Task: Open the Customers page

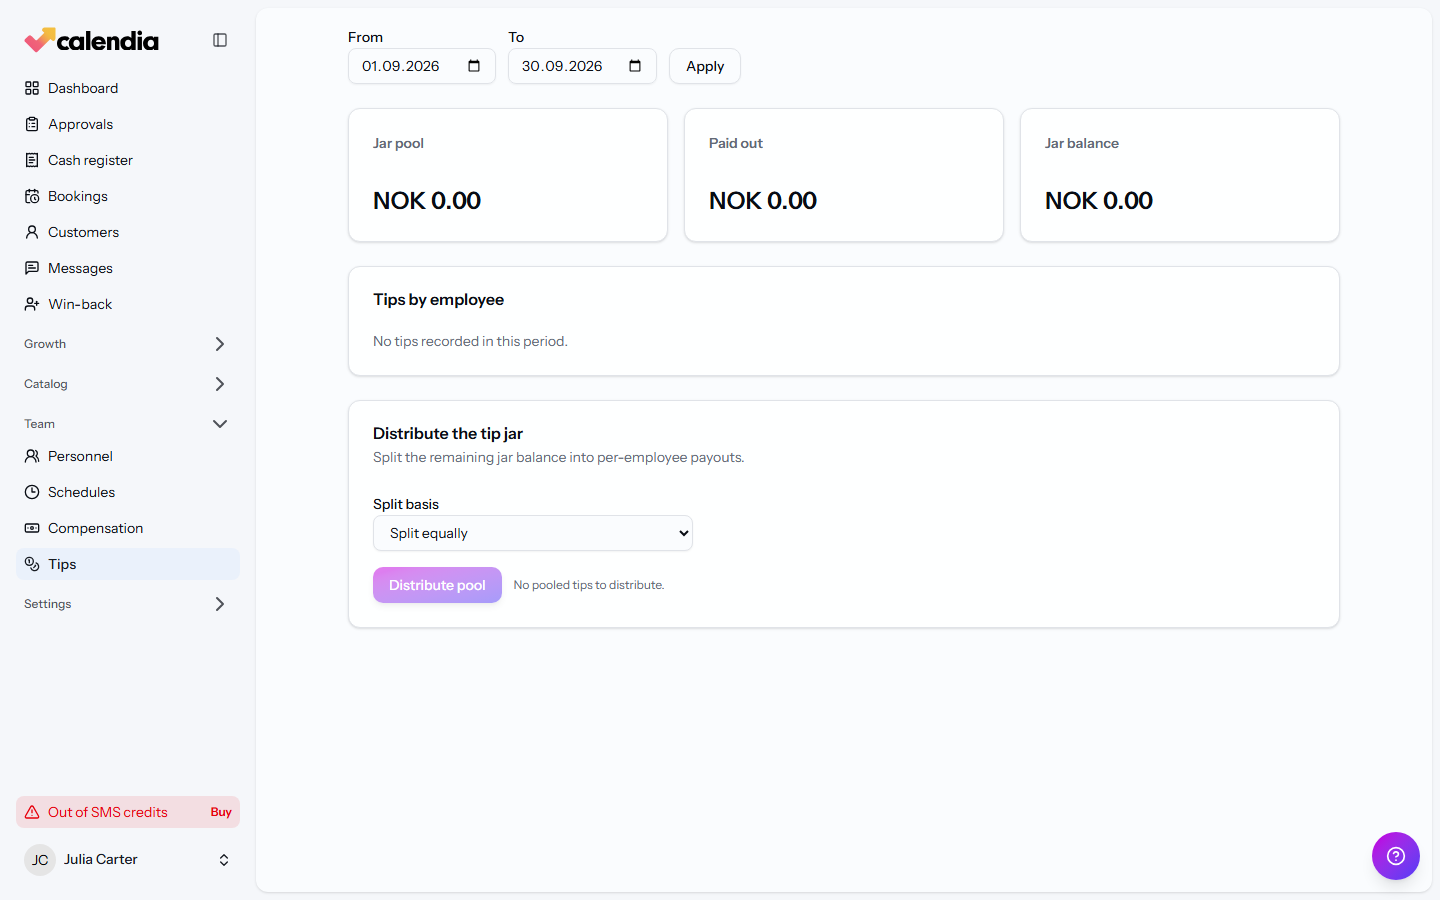Action: [128, 232]
